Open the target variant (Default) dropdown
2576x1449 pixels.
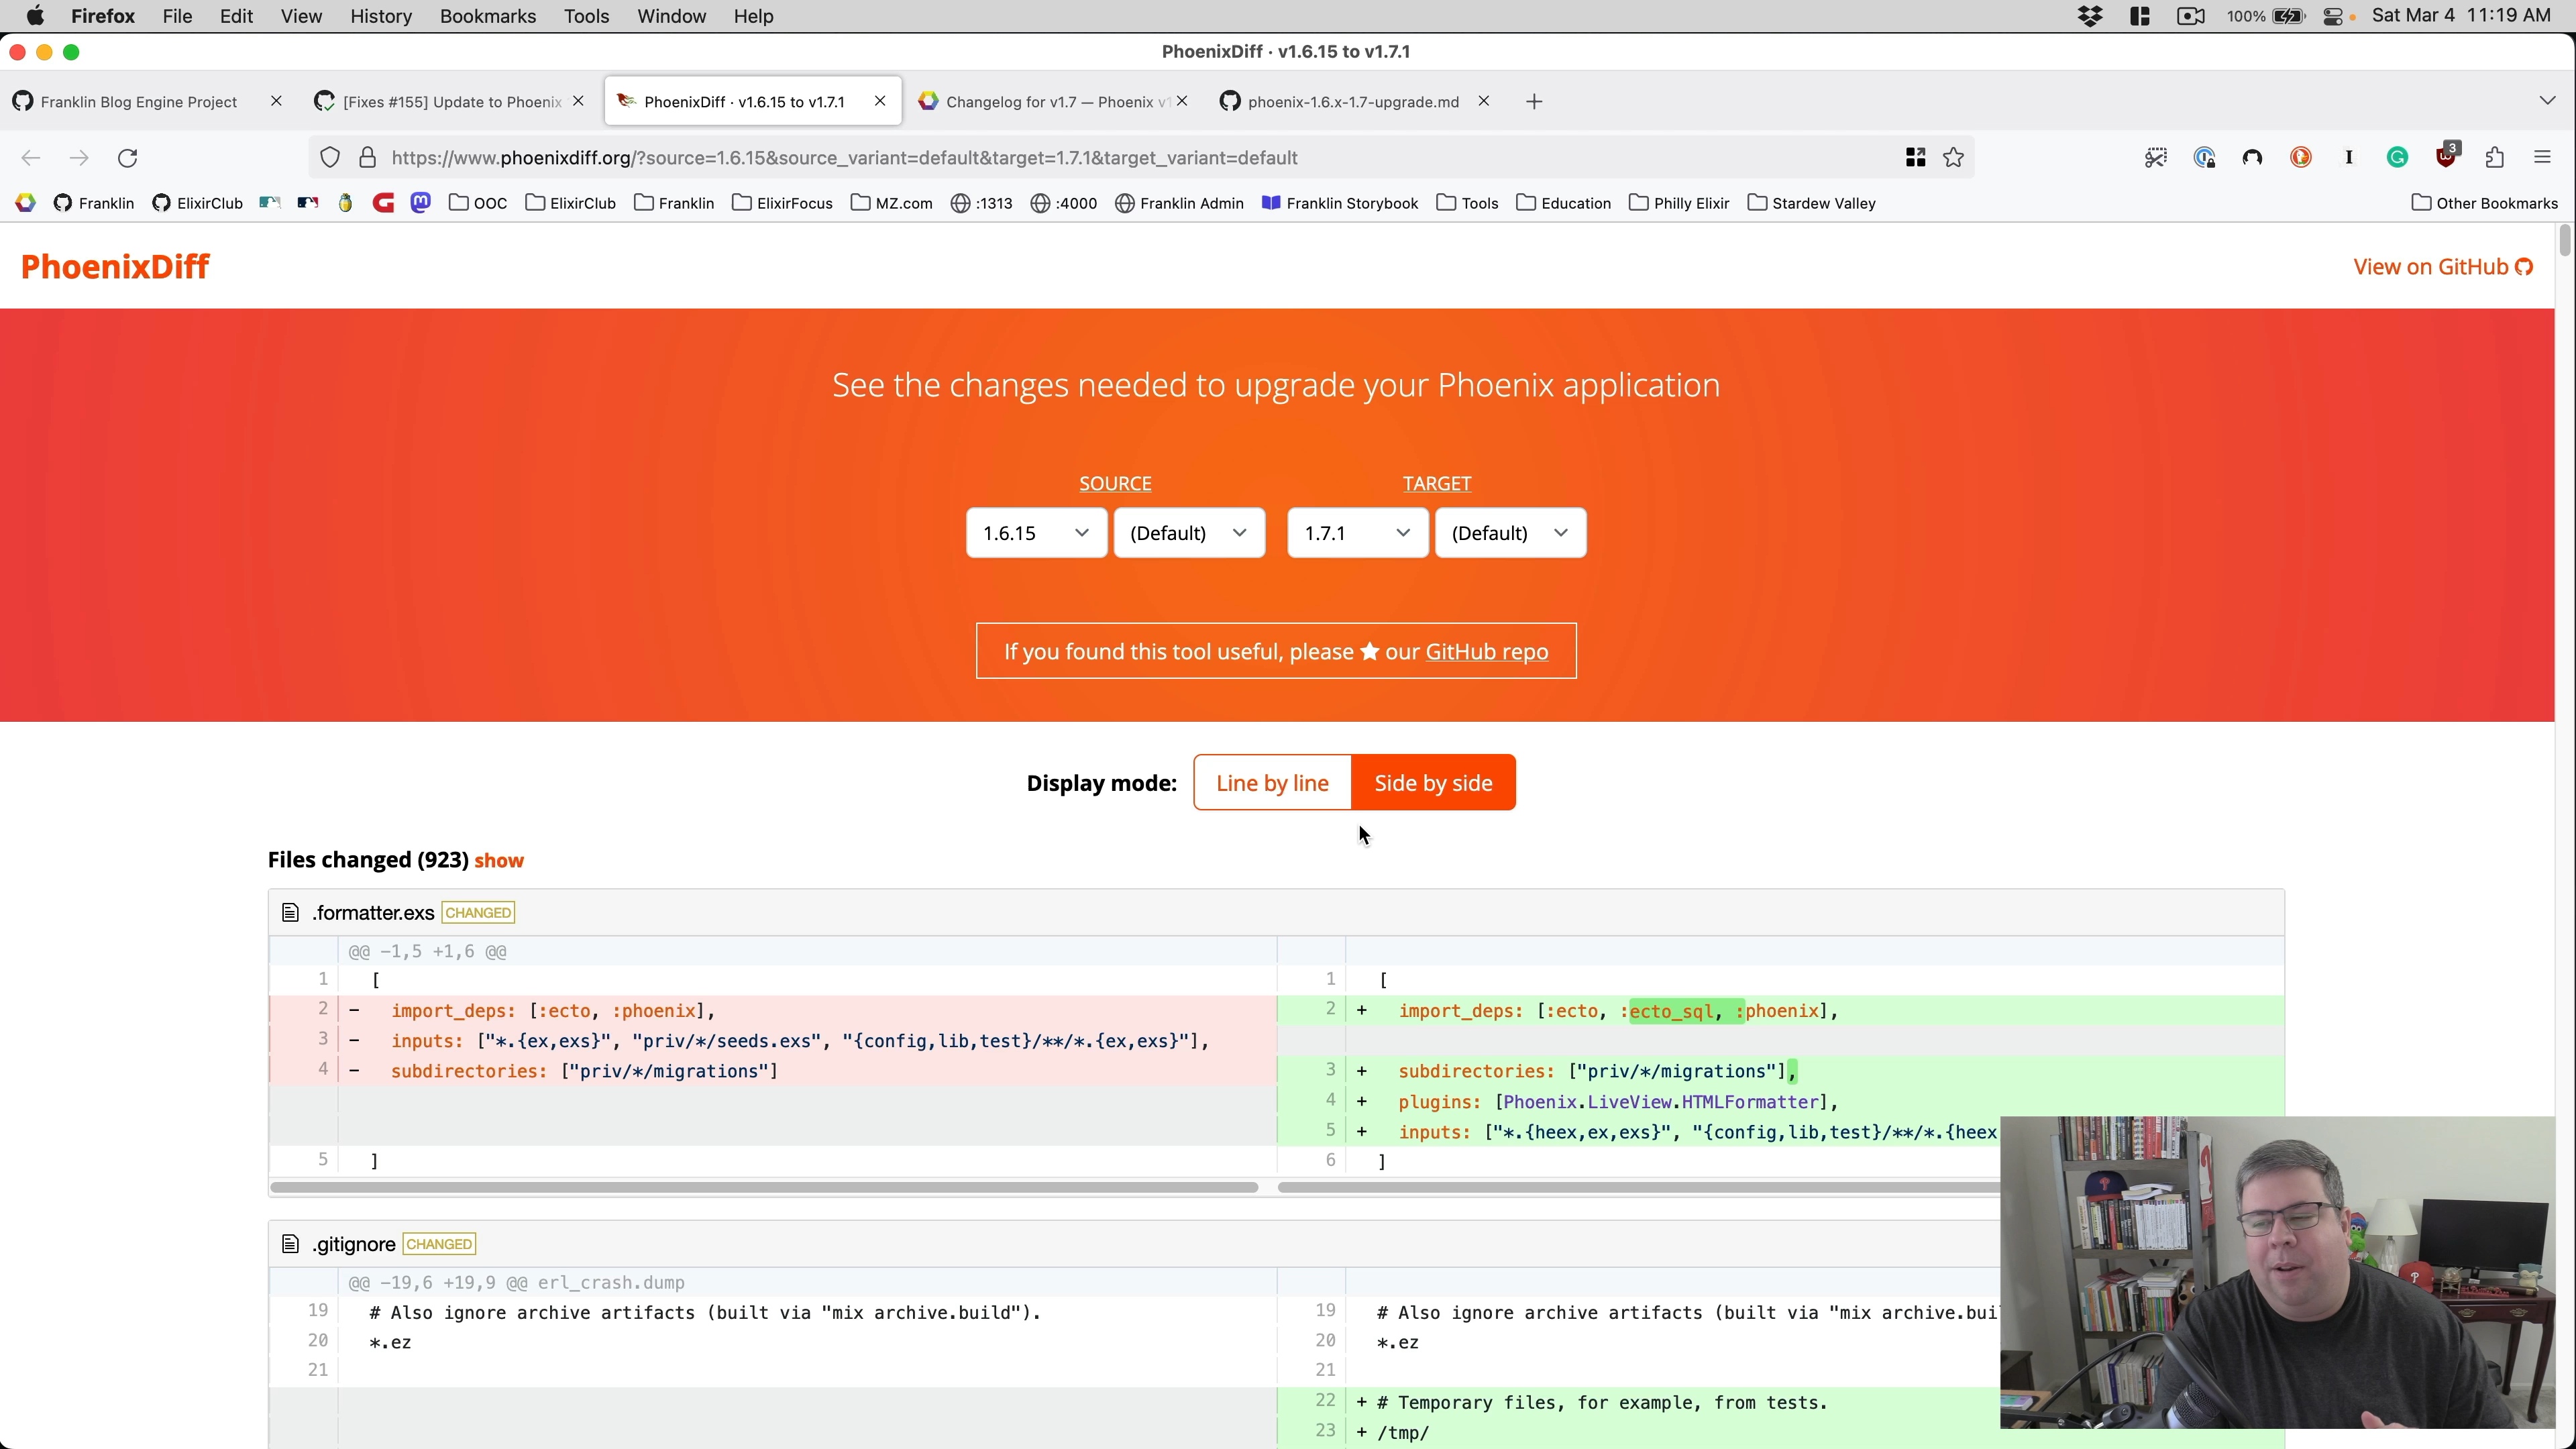pyautogui.click(x=1510, y=533)
